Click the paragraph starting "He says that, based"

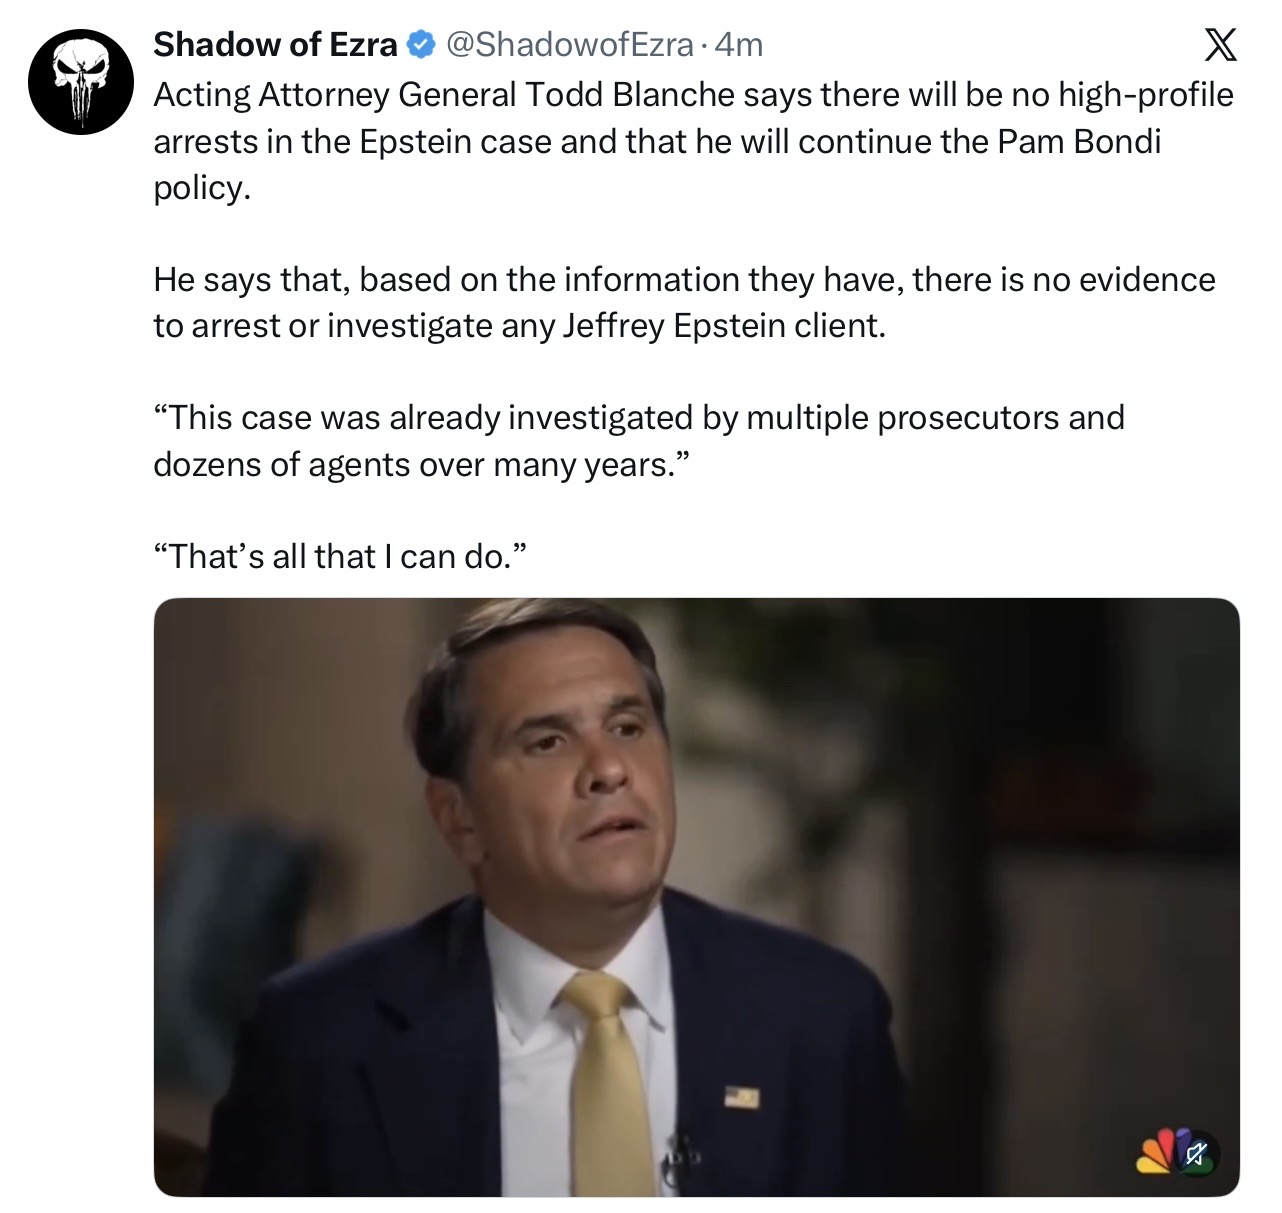point(684,280)
